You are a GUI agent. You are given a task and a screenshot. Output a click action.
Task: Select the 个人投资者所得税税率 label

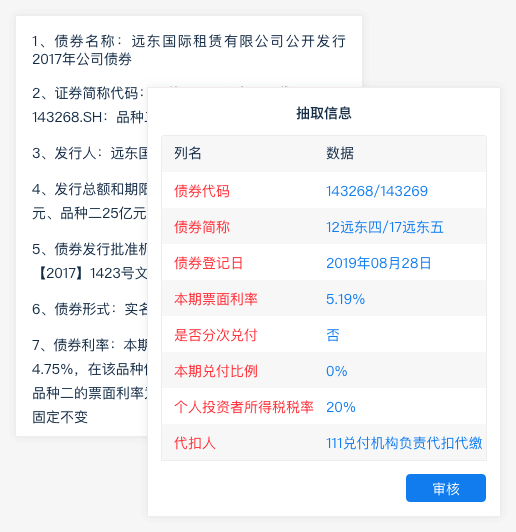coord(244,407)
